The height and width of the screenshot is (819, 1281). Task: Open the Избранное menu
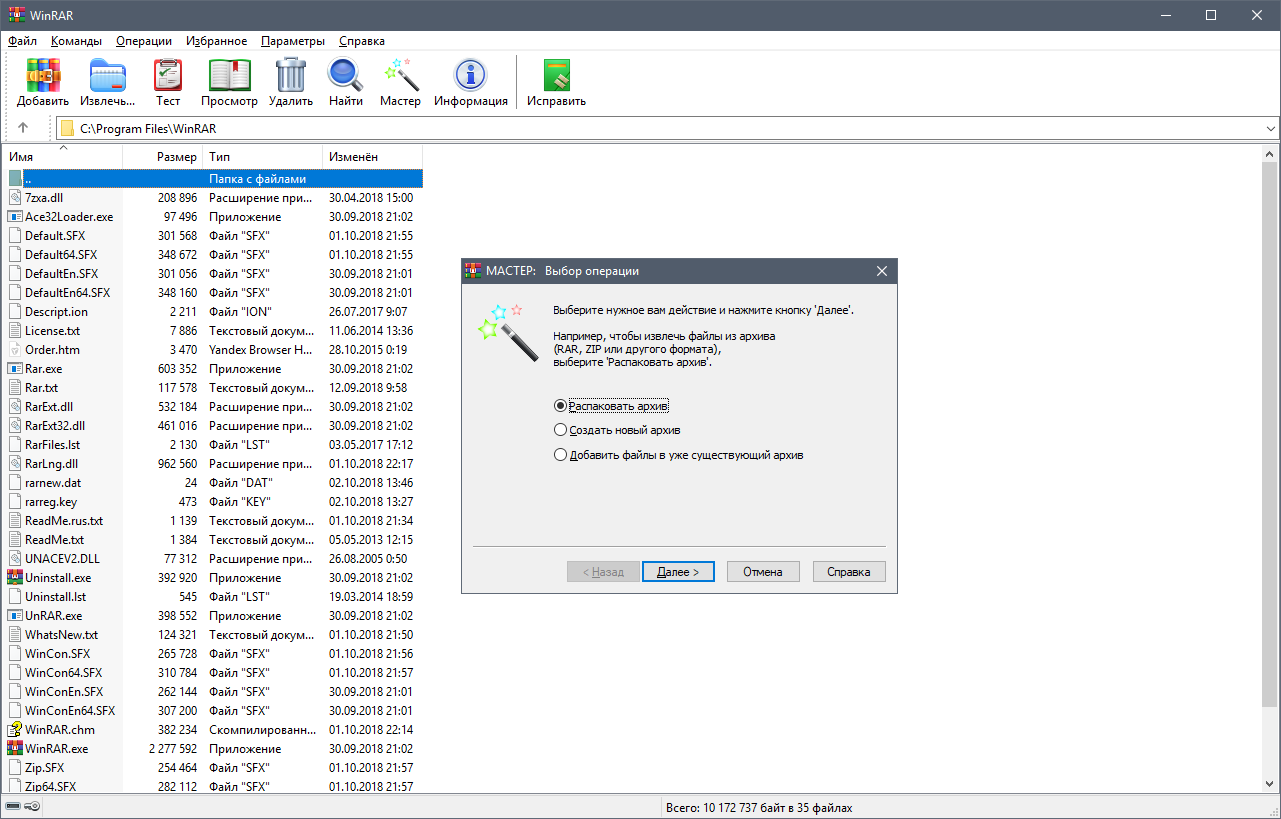tap(216, 41)
